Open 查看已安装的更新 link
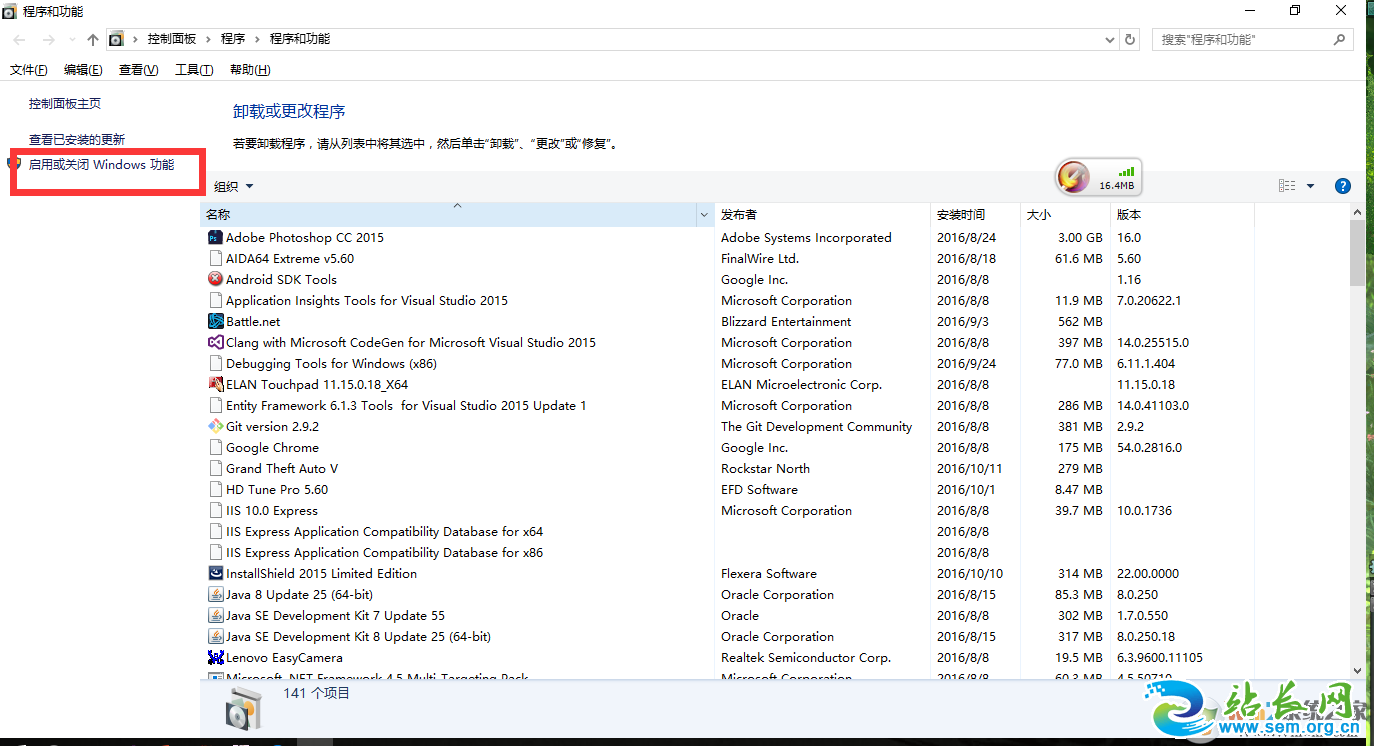This screenshot has height=746, width=1374. pyautogui.click(x=77, y=140)
